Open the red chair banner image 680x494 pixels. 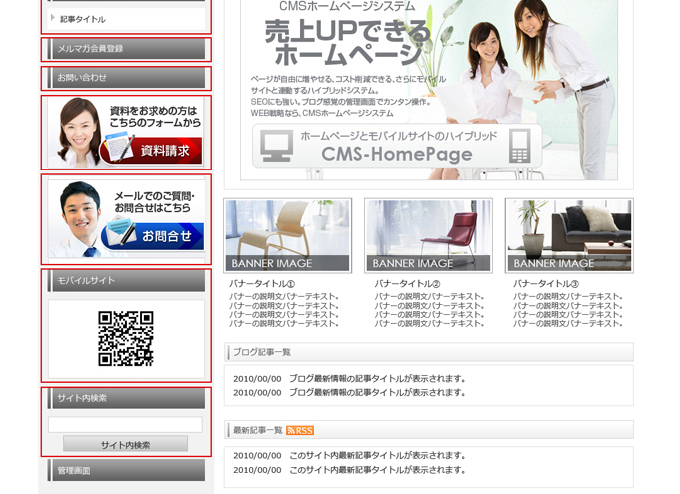tap(428, 235)
